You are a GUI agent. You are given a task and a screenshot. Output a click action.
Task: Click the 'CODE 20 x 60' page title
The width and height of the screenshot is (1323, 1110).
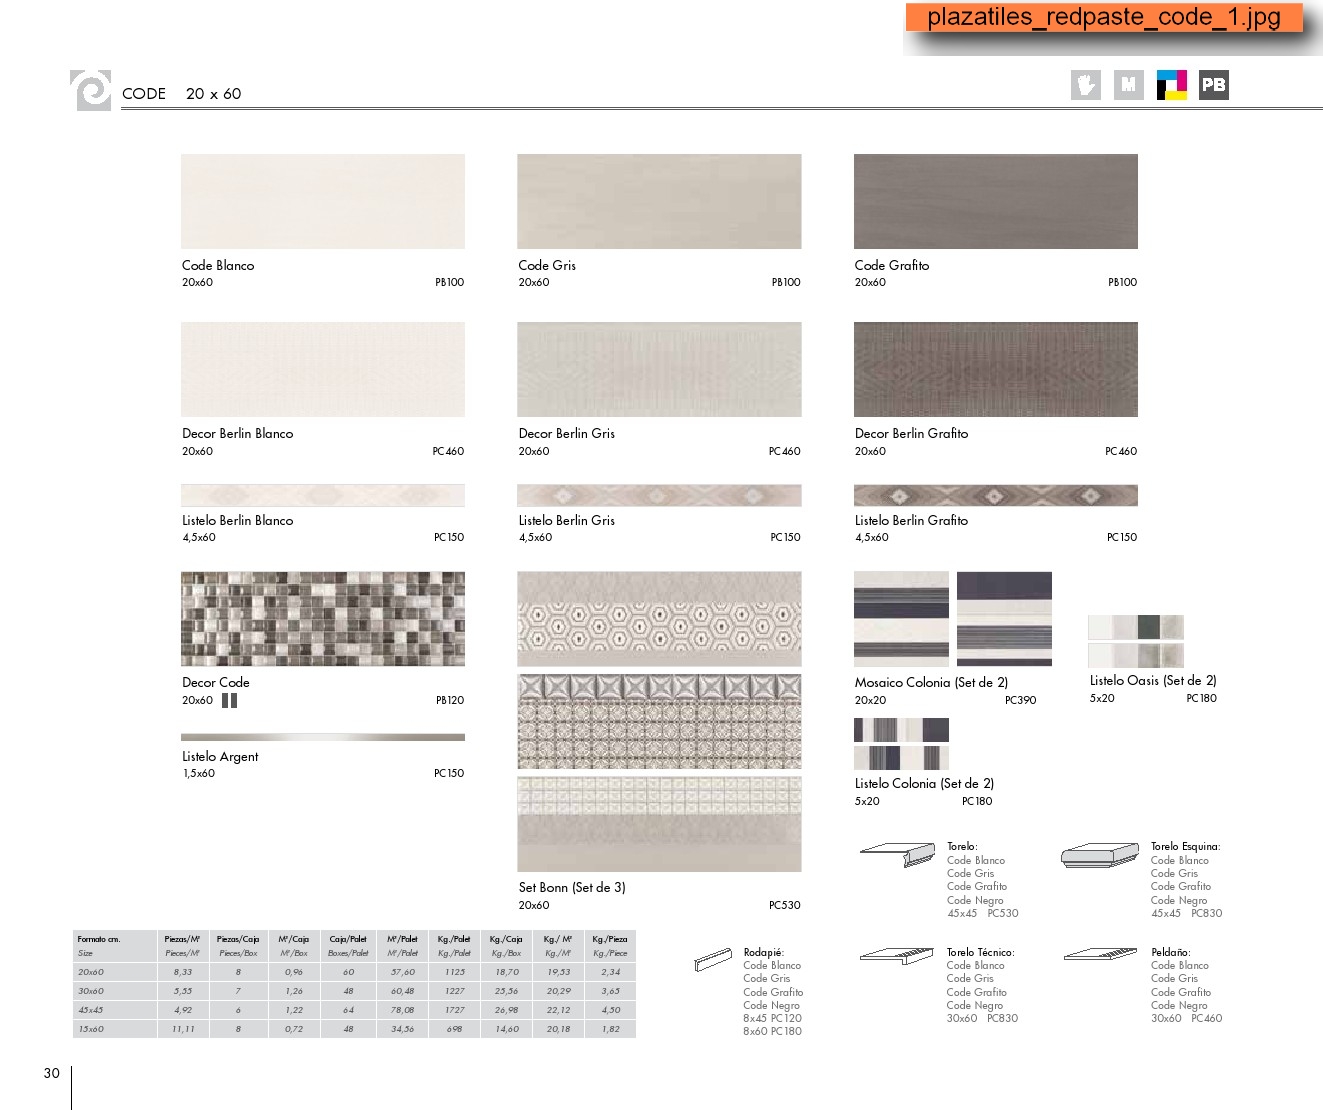click(181, 93)
